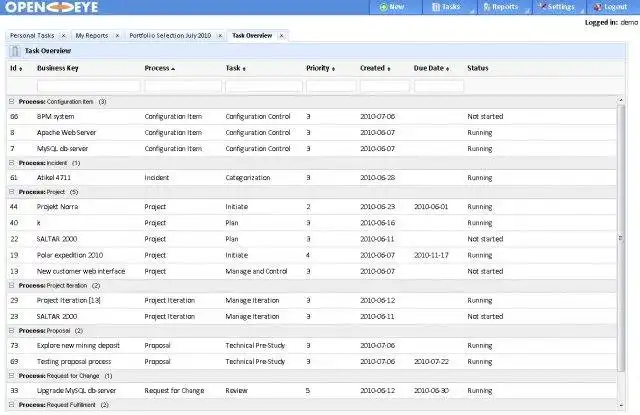The height and width of the screenshot is (415, 640).
Task: Close the My Reports tab
Action: pos(117,36)
